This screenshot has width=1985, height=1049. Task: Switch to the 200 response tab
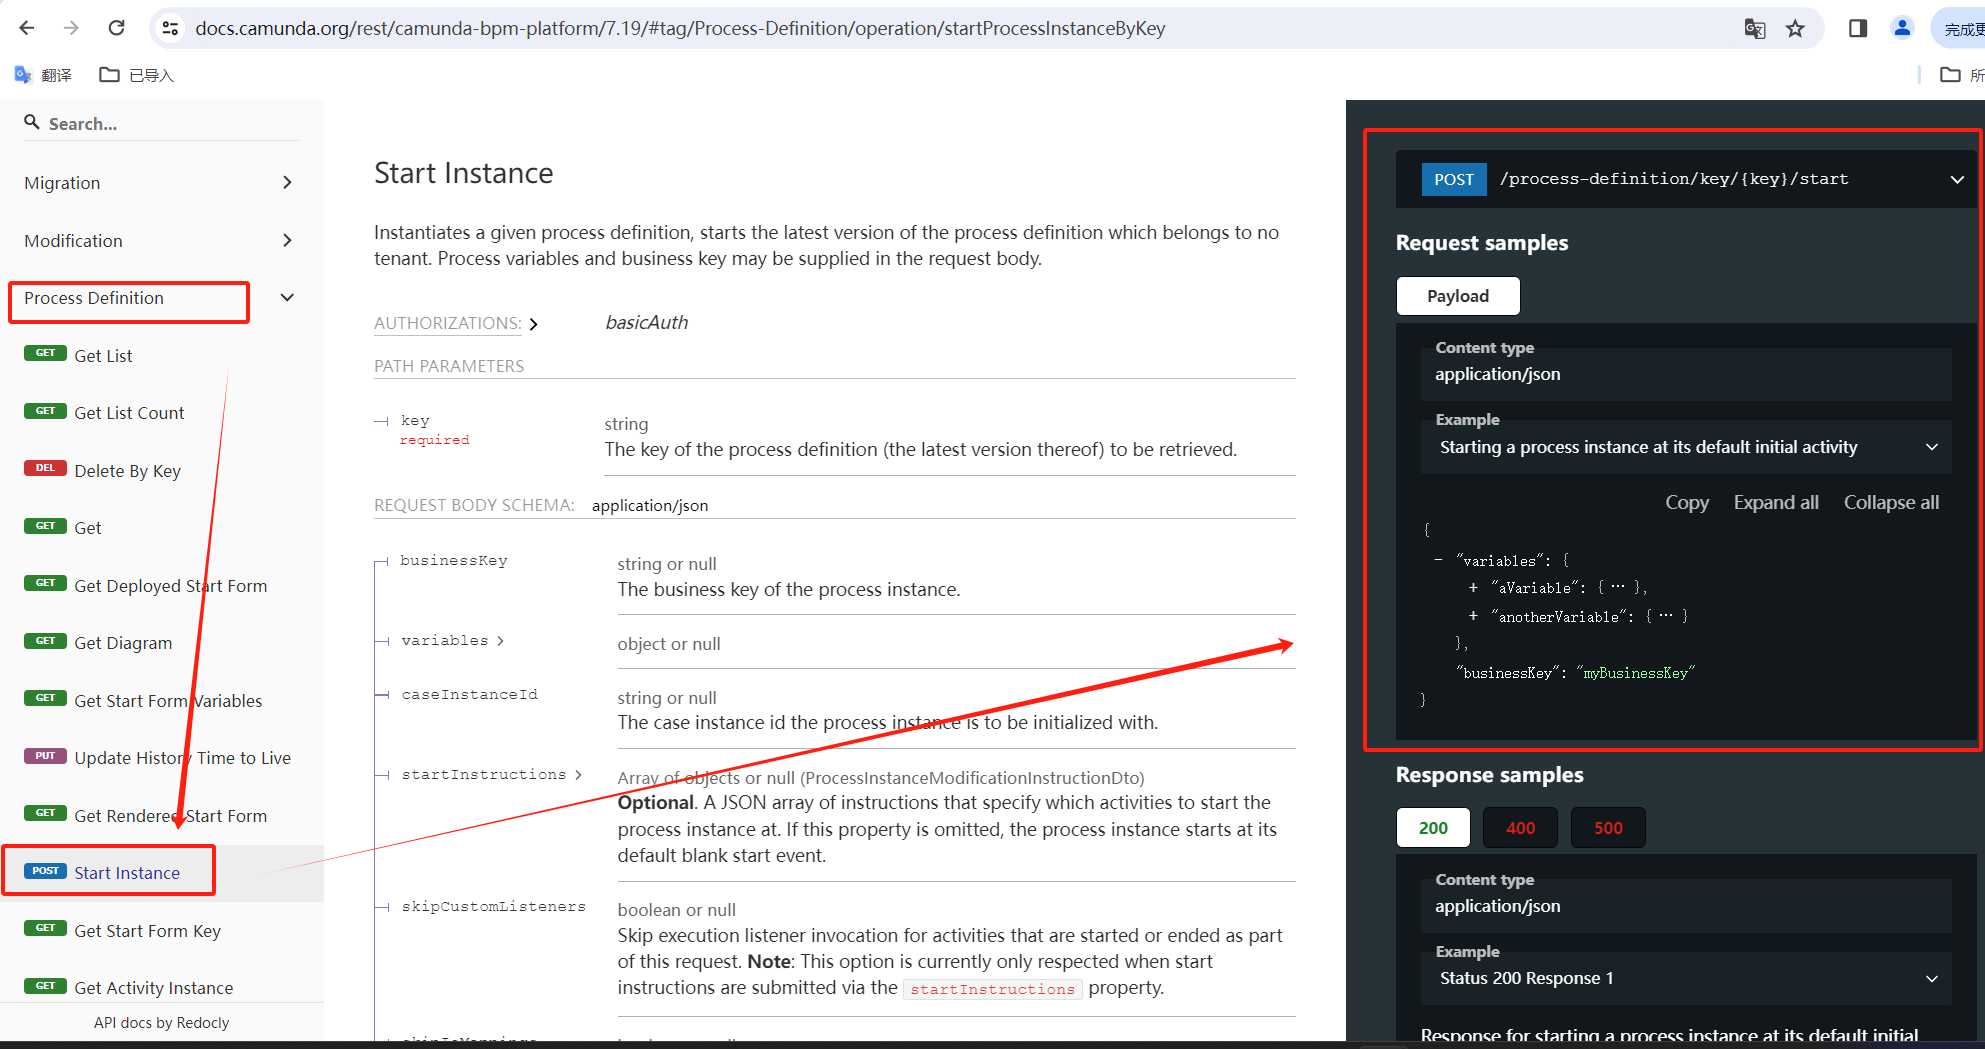click(x=1433, y=828)
